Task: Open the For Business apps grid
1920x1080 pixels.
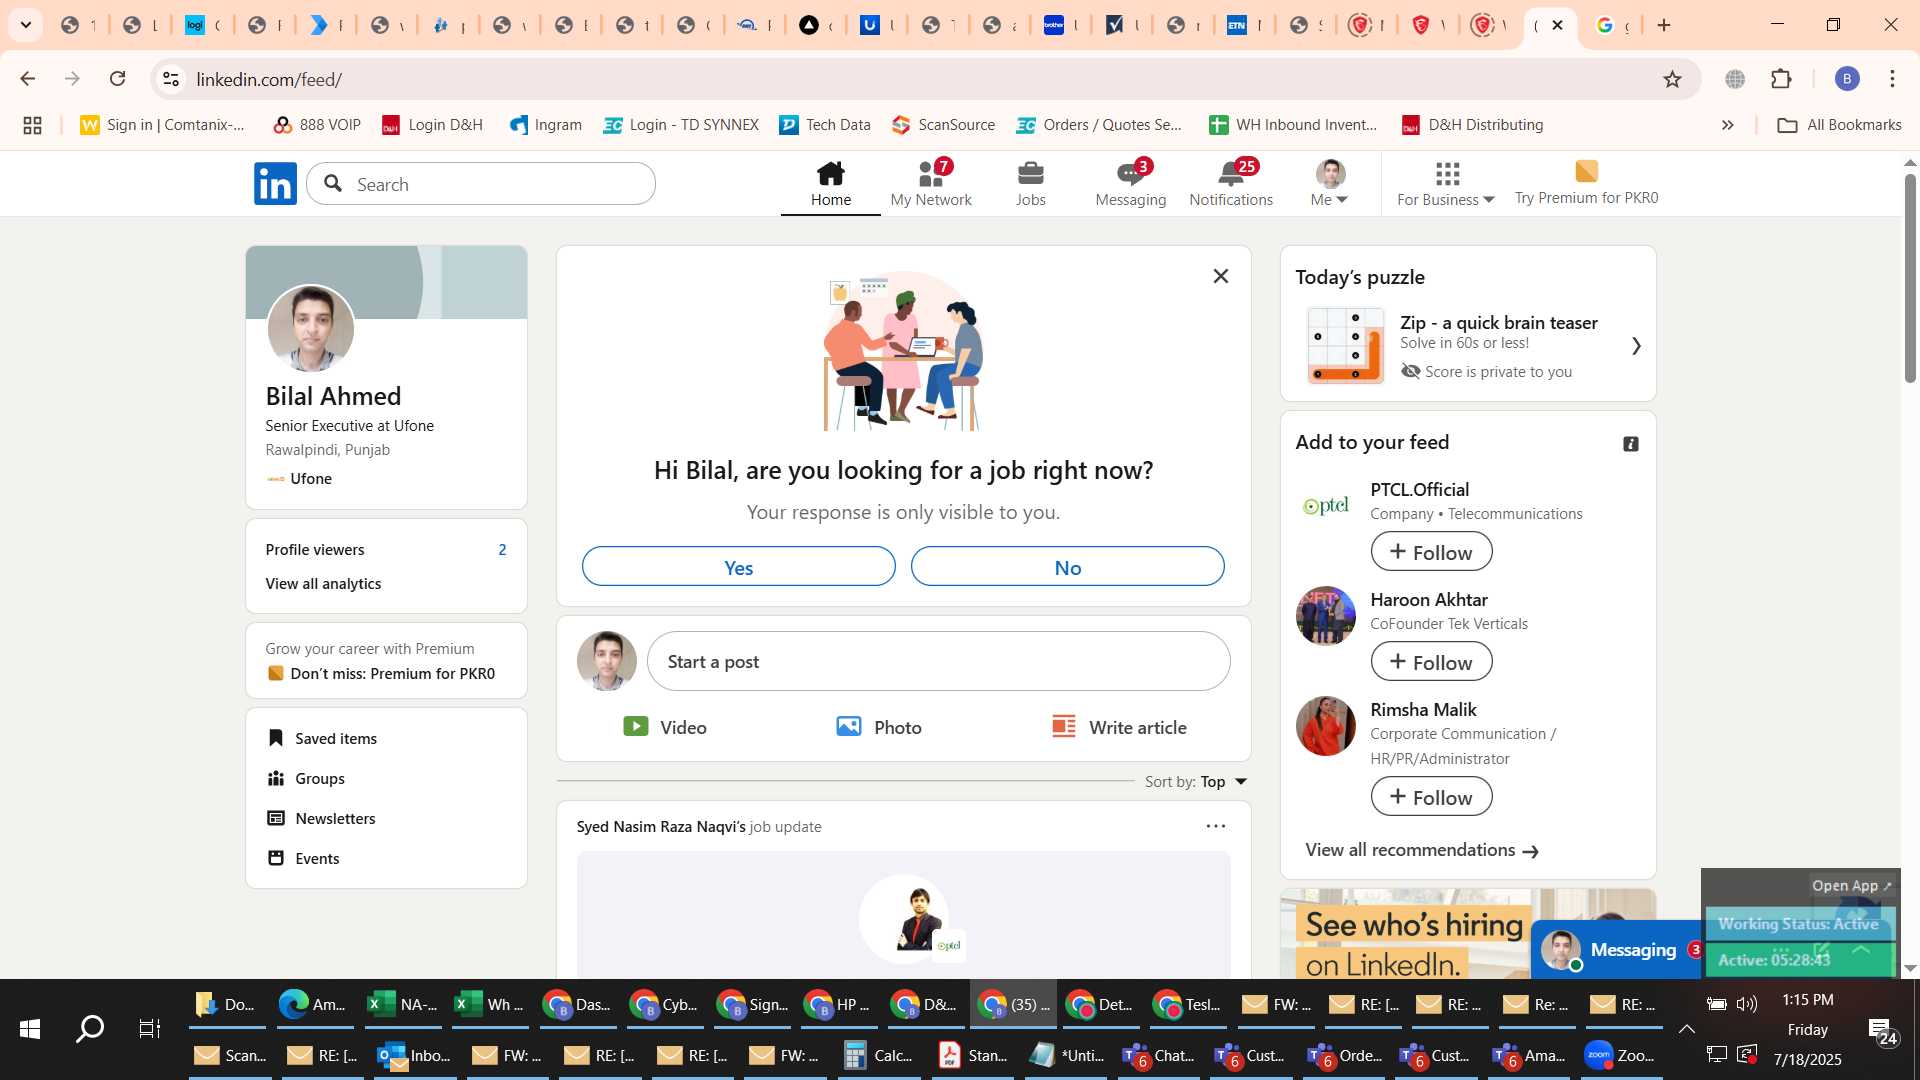Action: (x=1447, y=184)
